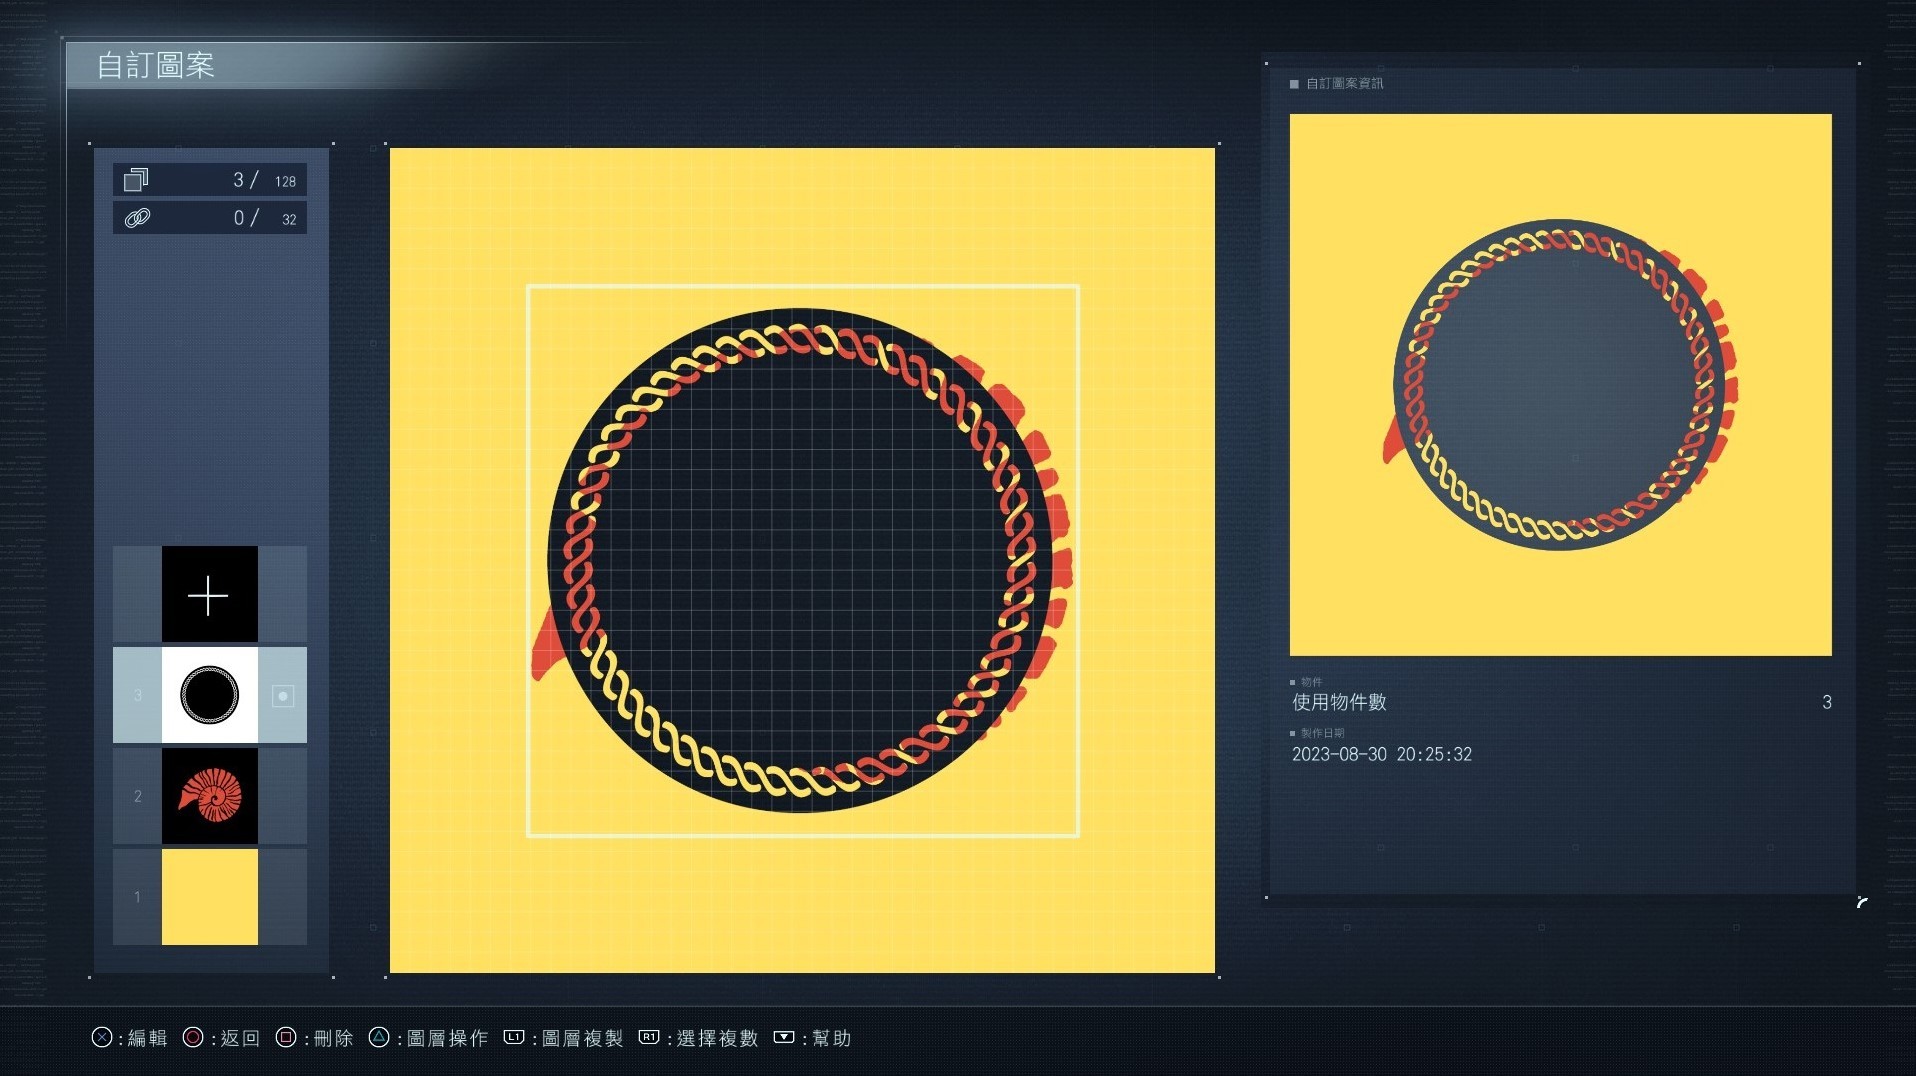Click the 刪除 delete label
1916x1076 pixels.
(333, 1038)
